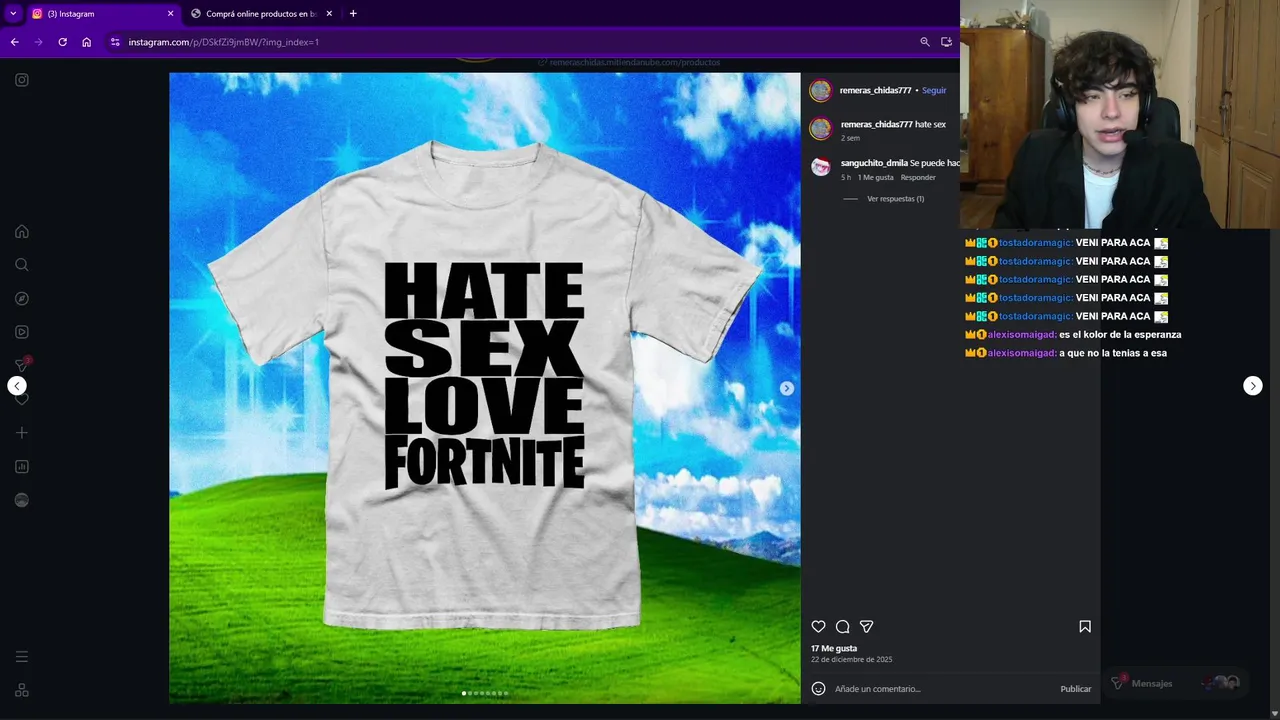Viewport: 1280px width, 720px height.
Task: Go forward in browser history
Action: [x=38, y=42]
